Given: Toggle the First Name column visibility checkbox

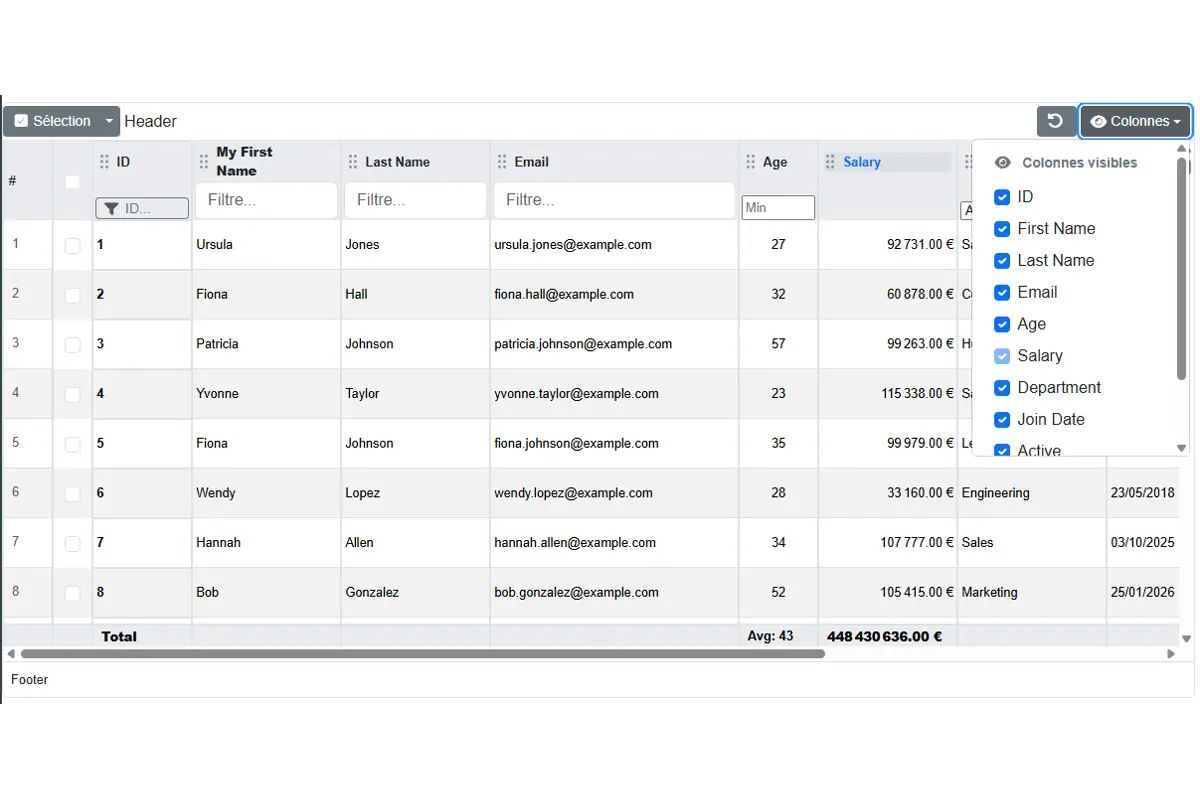Looking at the screenshot, I should point(1002,229).
